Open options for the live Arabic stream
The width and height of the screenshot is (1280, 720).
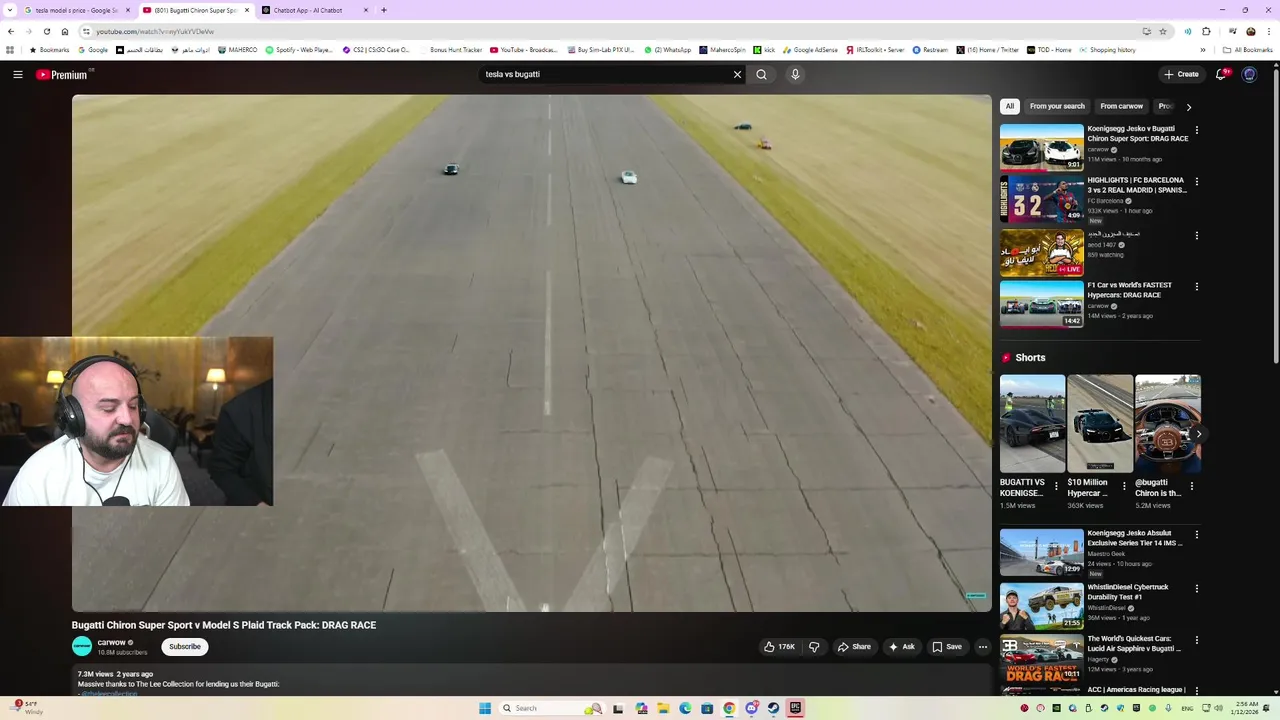tap(1196, 236)
